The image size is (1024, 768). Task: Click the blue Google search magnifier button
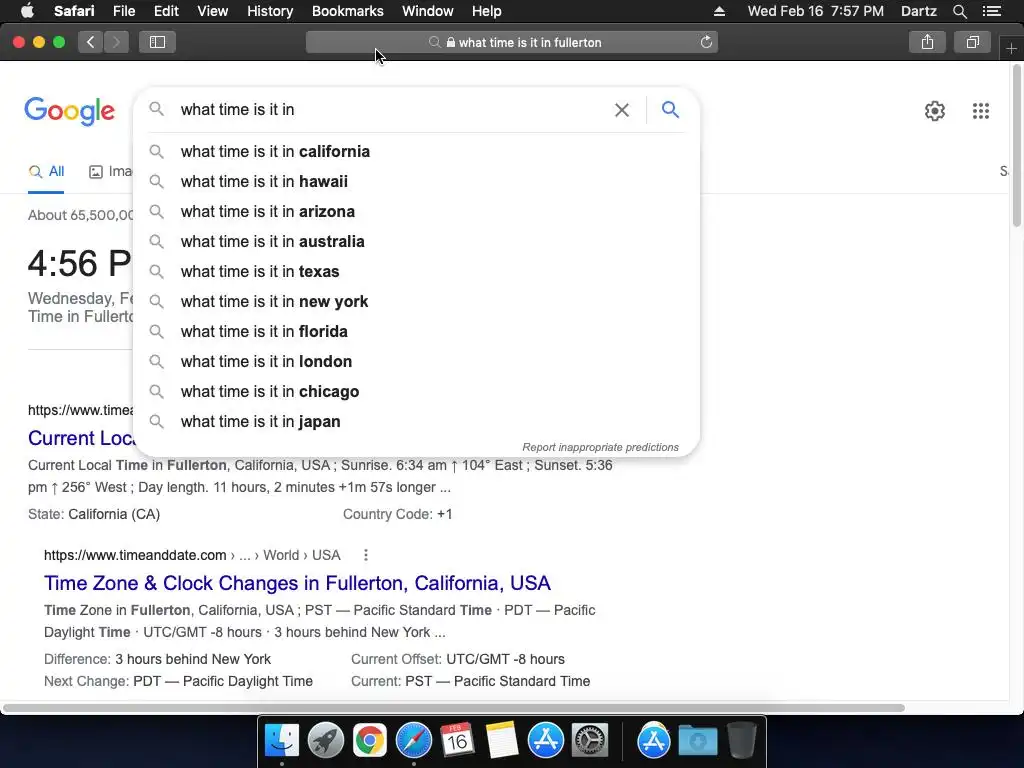[x=670, y=110]
